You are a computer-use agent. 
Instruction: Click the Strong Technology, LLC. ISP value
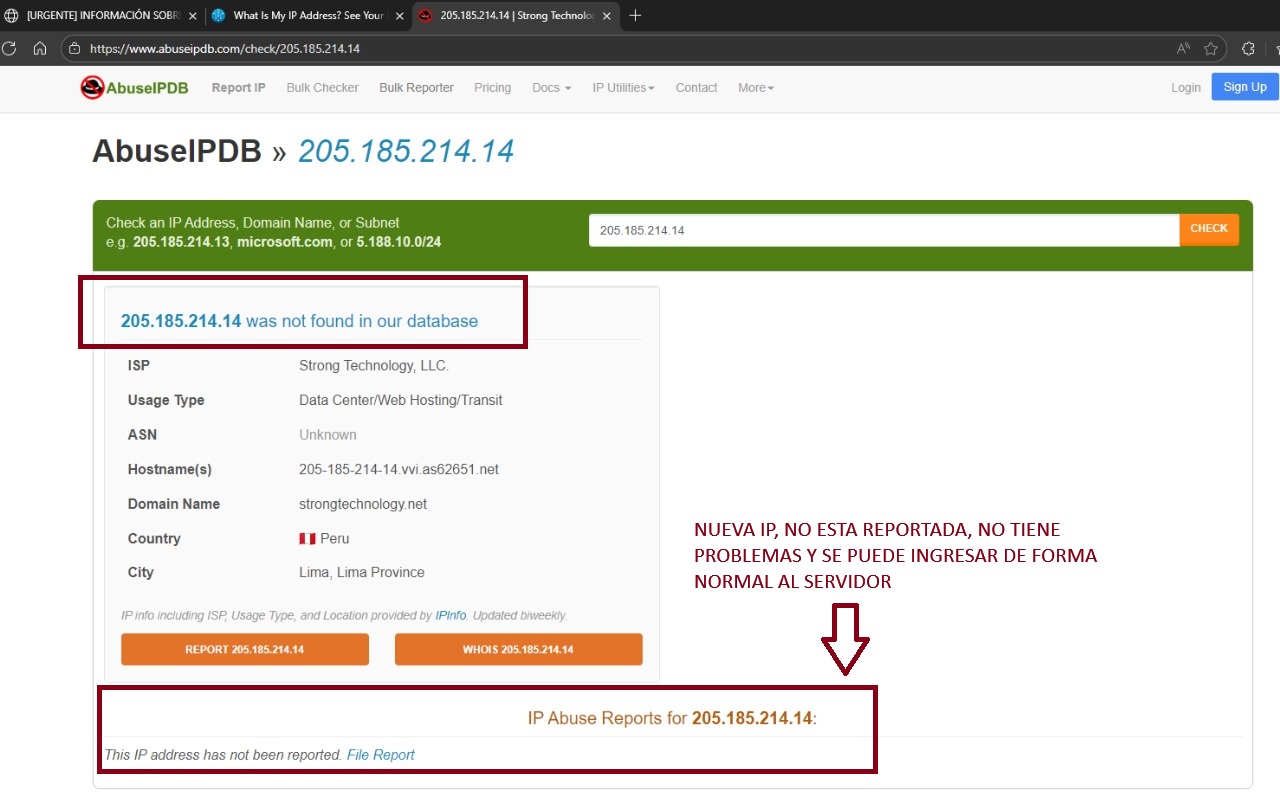click(x=374, y=366)
